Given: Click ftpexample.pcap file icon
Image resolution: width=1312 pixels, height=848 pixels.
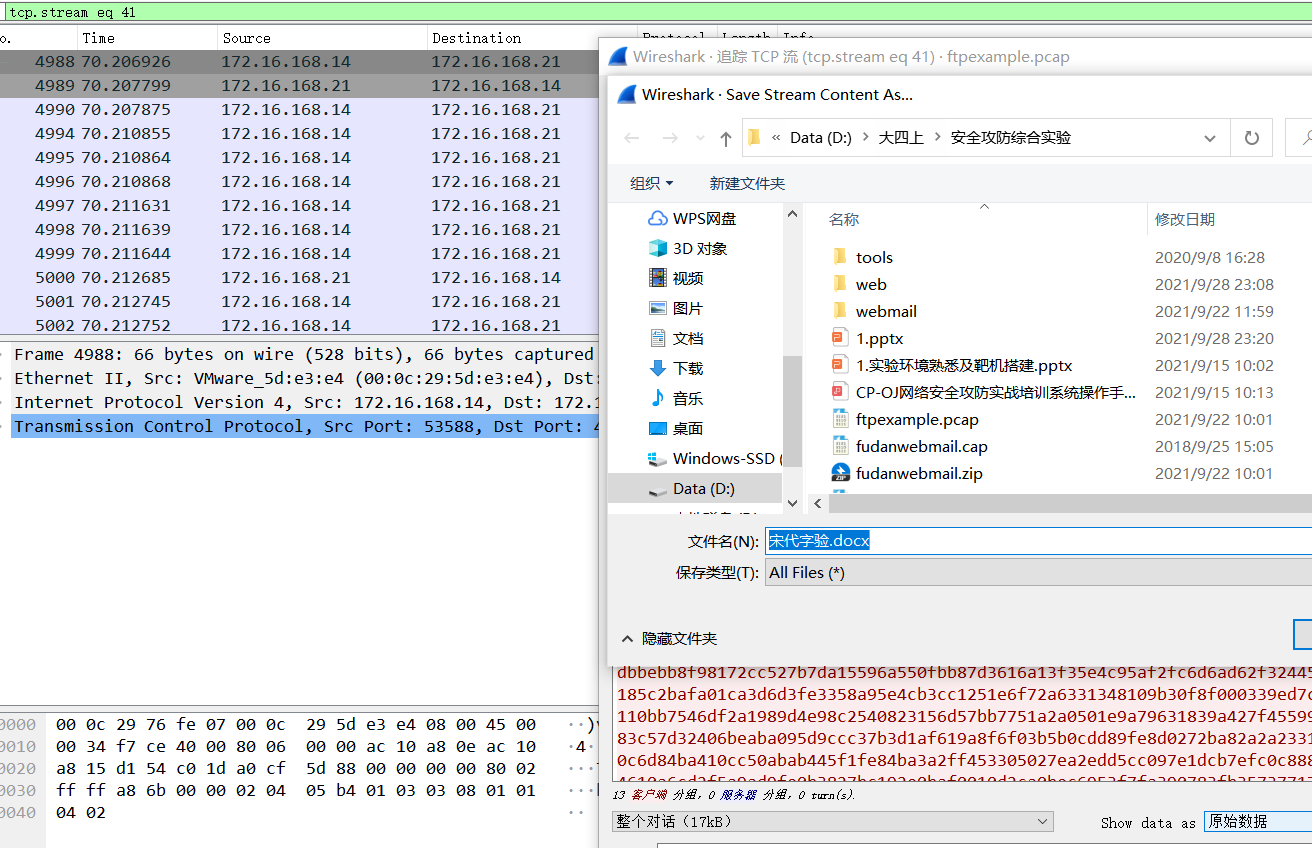Looking at the screenshot, I should coord(840,419).
